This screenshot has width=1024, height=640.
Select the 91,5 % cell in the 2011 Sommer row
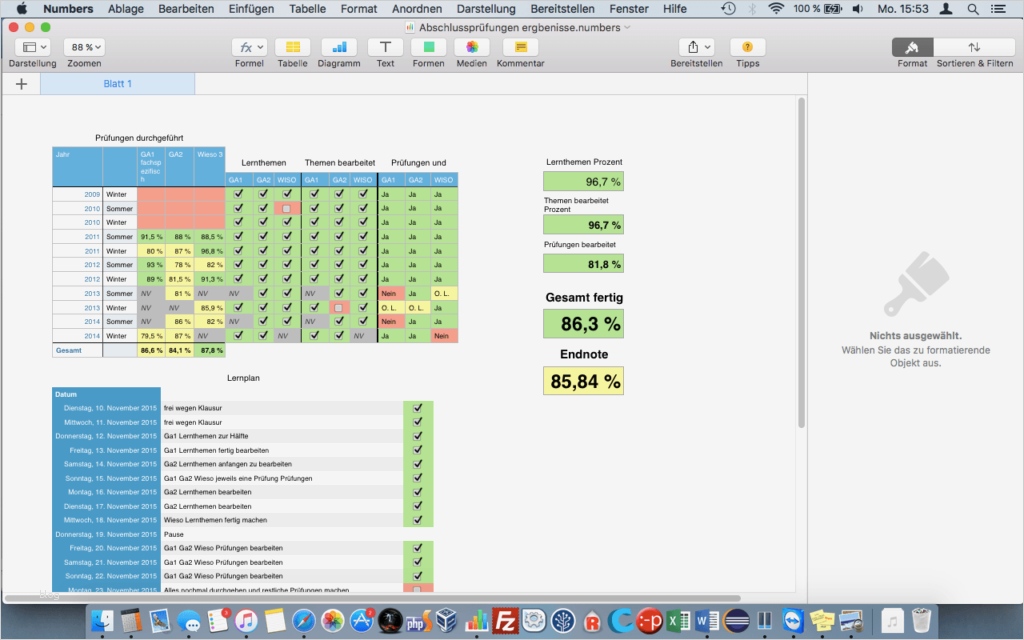(151, 236)
